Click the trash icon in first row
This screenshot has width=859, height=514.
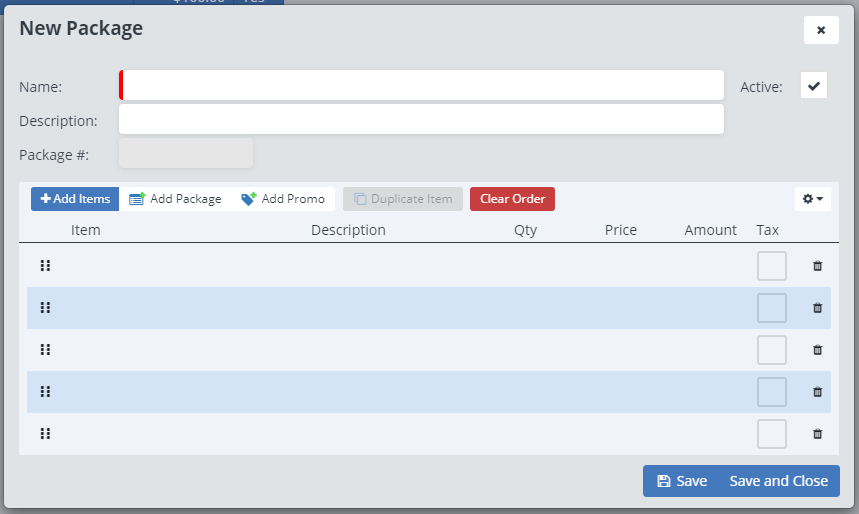817,266
